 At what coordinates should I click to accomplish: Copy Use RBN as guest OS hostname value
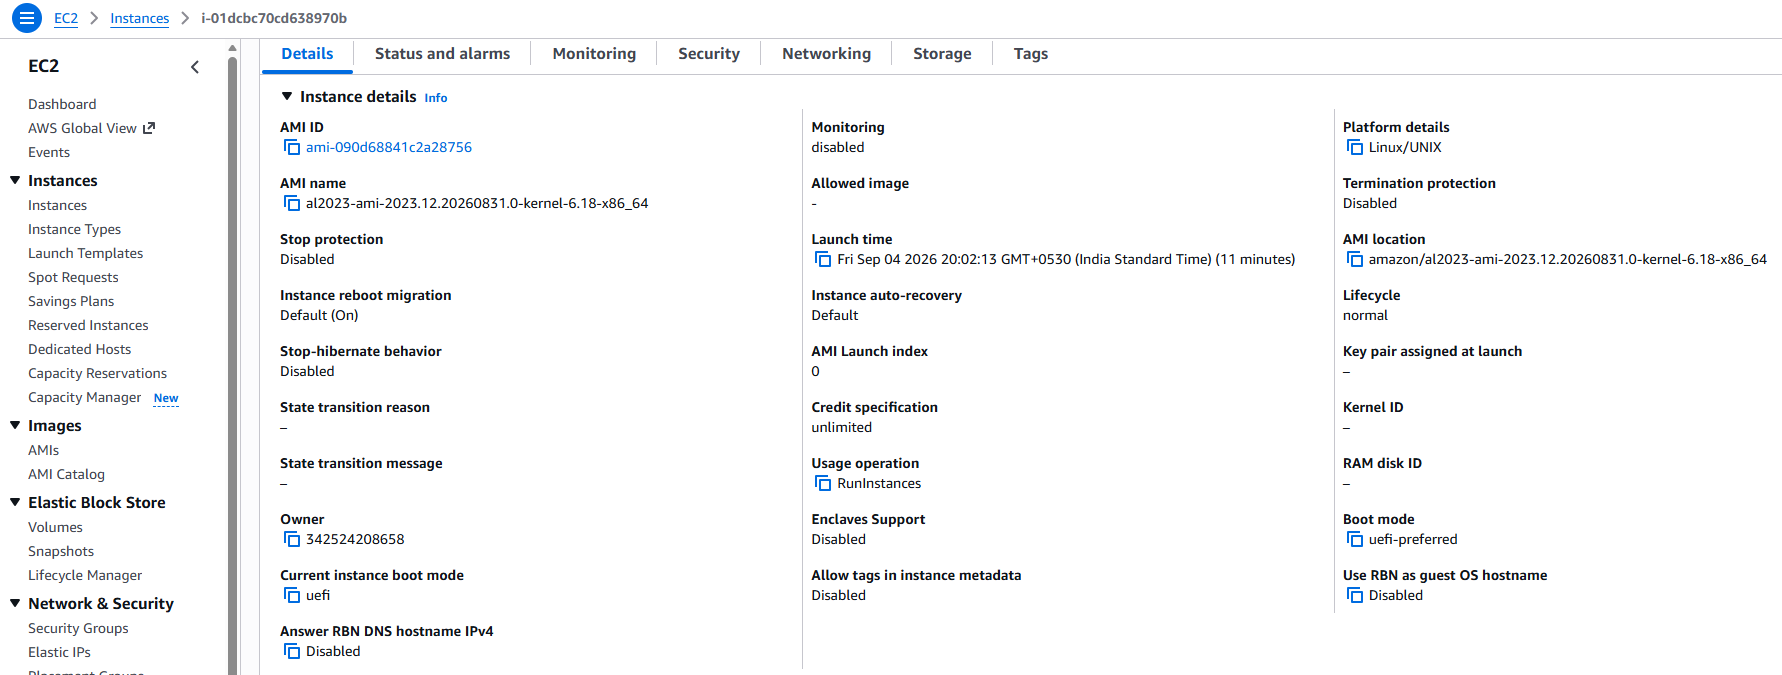click(x=1355, y=595)
